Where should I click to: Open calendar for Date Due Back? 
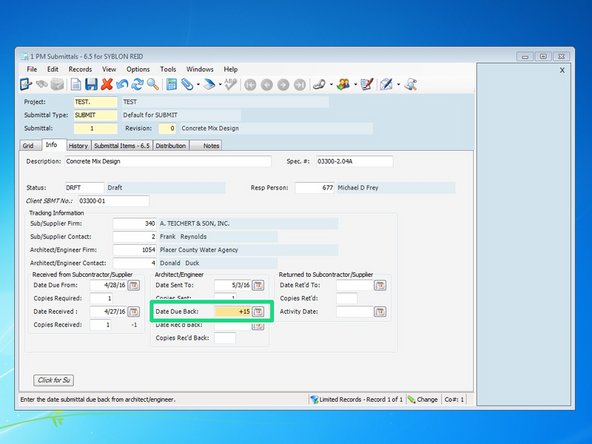258,311
